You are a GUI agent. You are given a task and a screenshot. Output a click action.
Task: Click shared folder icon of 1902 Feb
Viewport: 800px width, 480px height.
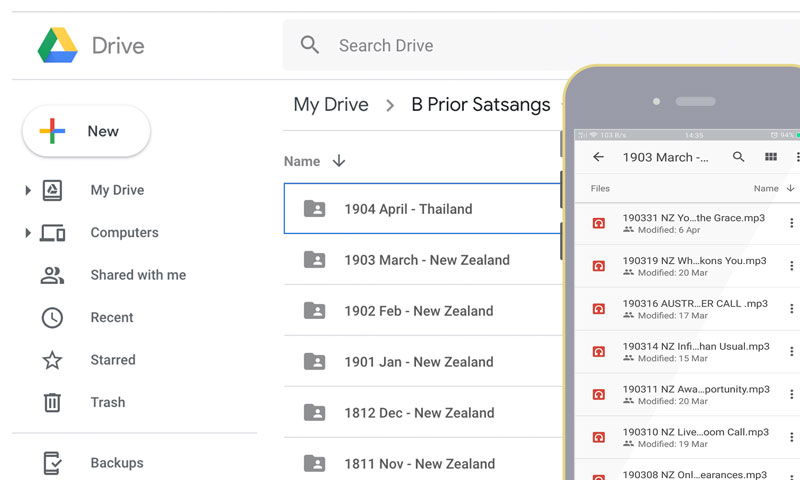coord(314,310)
